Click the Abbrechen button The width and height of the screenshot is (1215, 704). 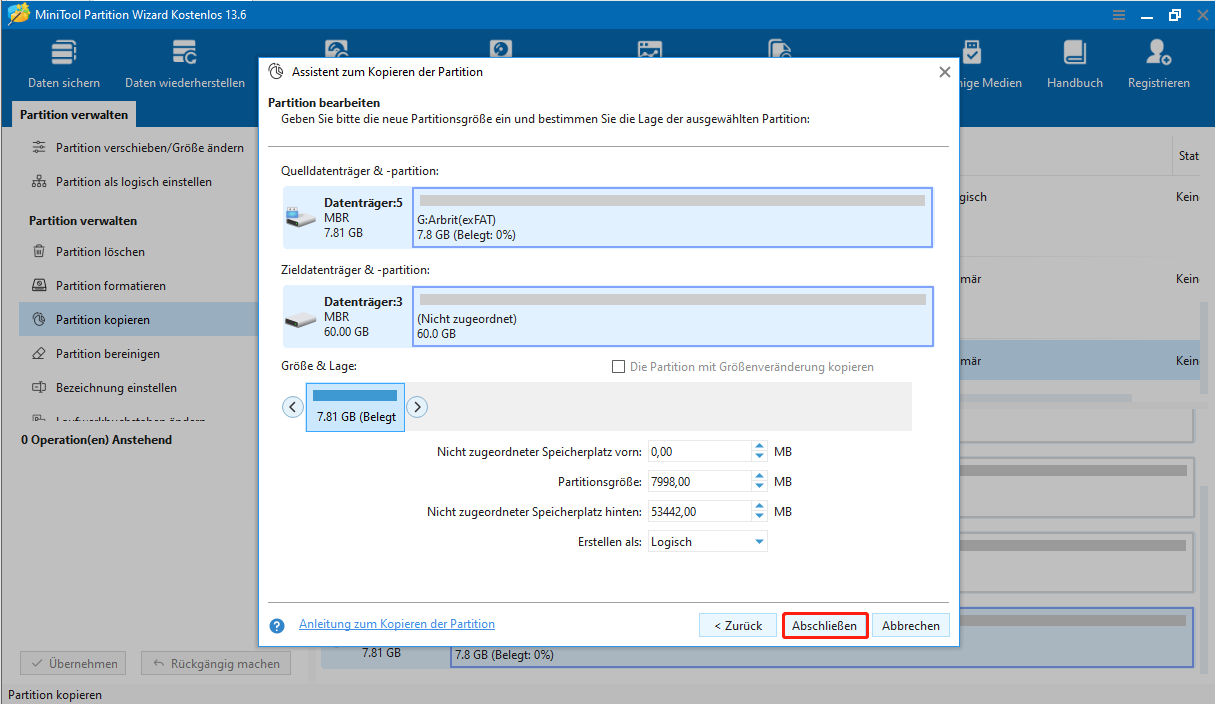pos(910,626)
